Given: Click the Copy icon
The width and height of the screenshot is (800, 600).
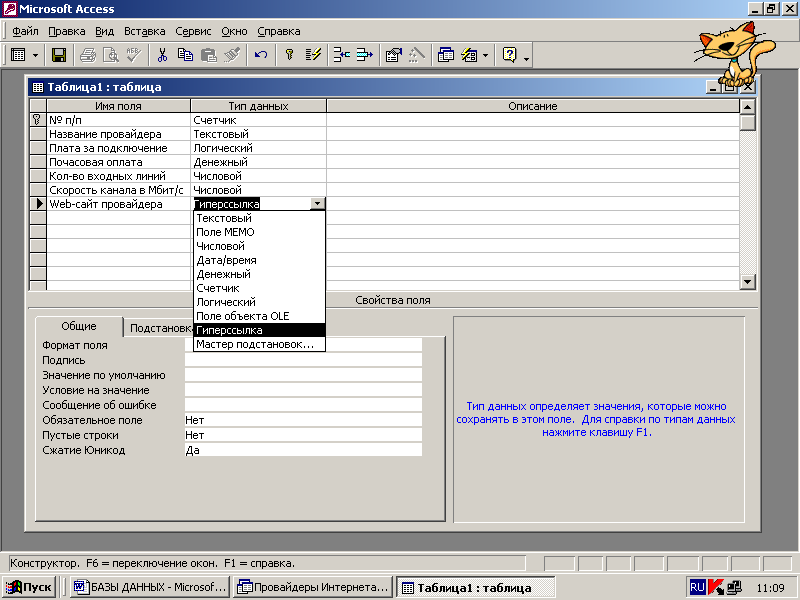Looking at the screenshot, I should point(185,55).
